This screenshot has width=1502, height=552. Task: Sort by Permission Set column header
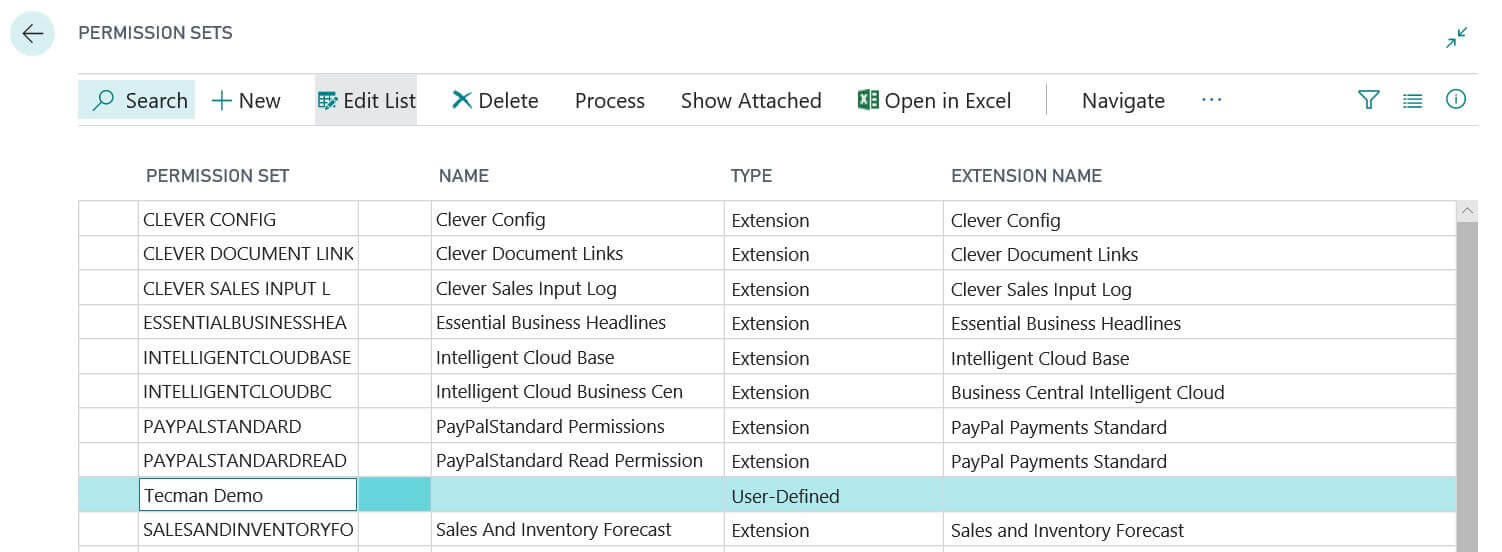tap(217, 176)
